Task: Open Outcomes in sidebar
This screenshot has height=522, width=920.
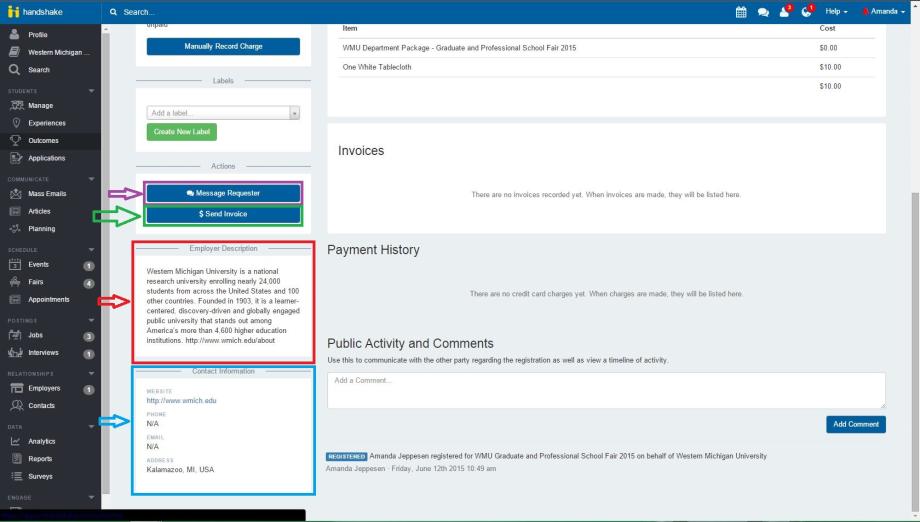Action: coord(35,141)
